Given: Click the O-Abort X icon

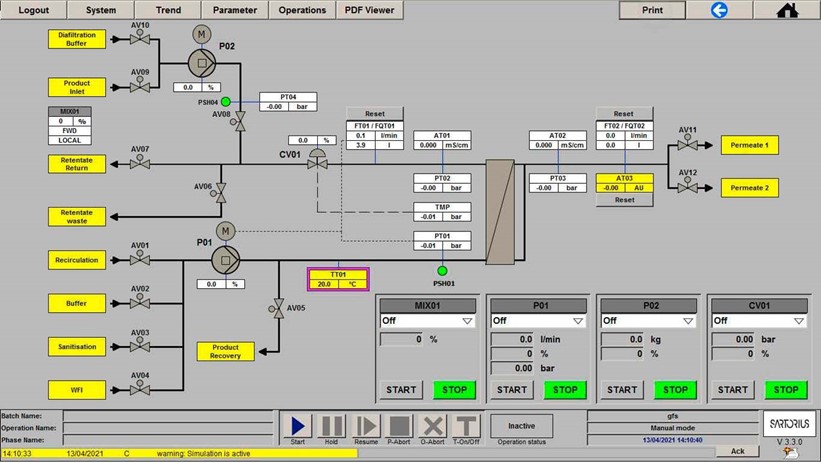Looking at the screenshot, I should coord(432,424).
